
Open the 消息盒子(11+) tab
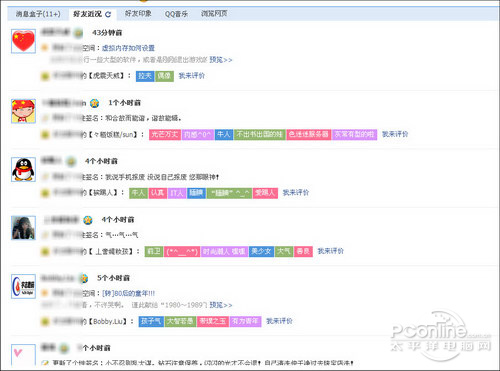click(38, 14)
